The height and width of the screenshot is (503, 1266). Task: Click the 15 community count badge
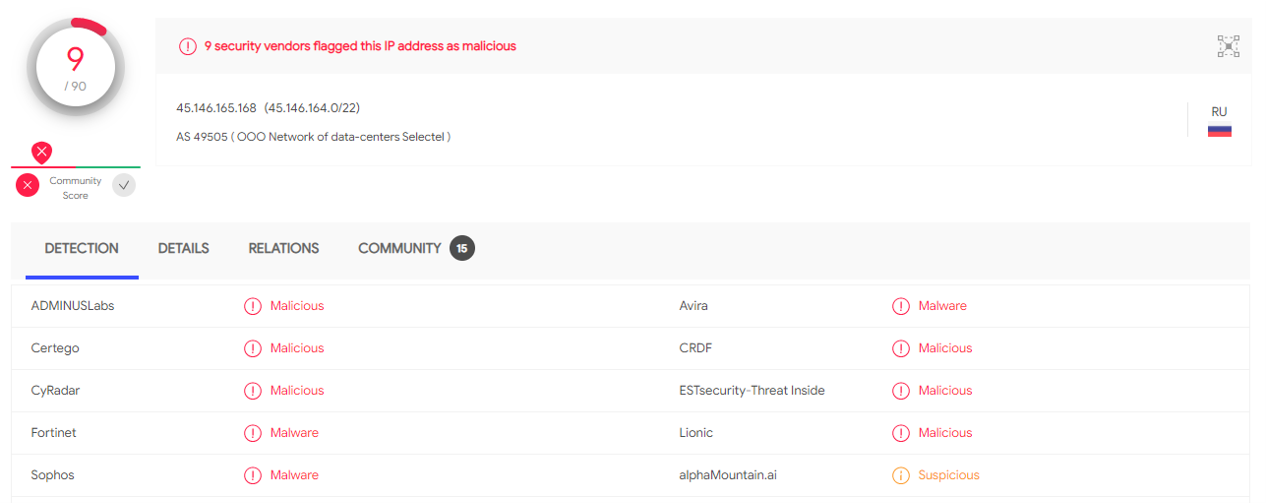[462, 248]
